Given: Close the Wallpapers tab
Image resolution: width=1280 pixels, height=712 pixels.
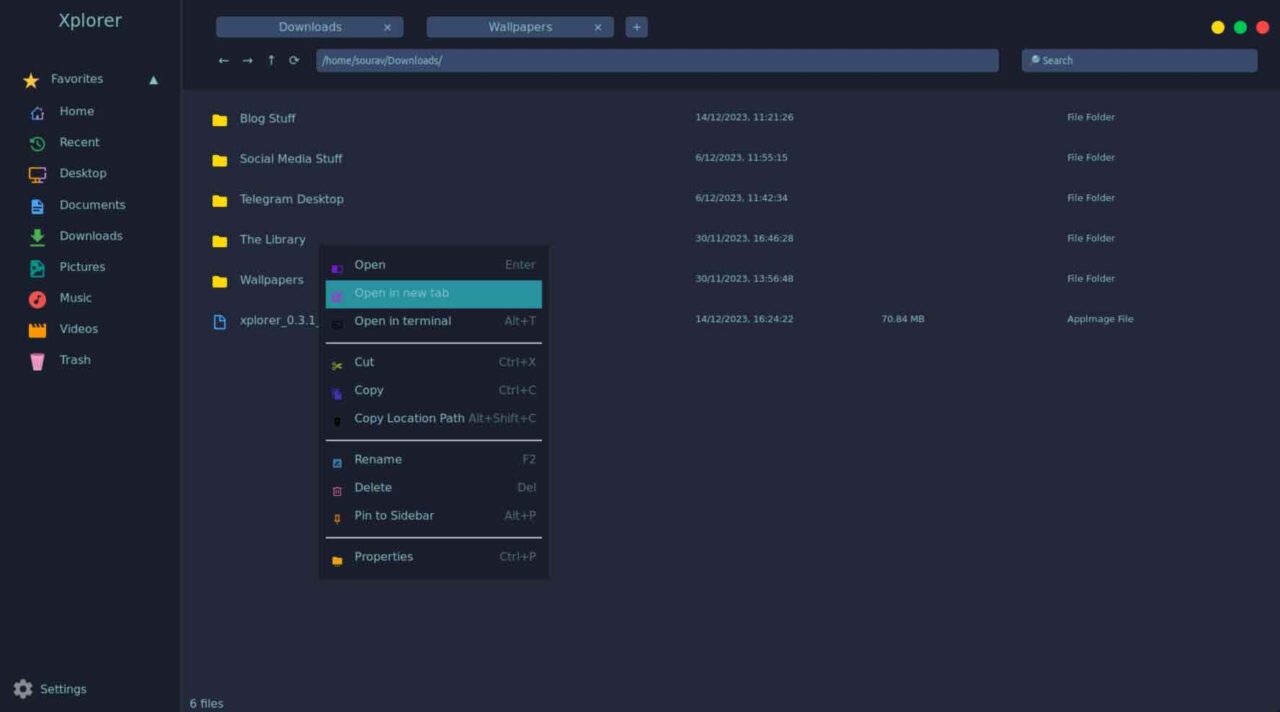Looking at the screenshot, I should [x=598, y=28].
